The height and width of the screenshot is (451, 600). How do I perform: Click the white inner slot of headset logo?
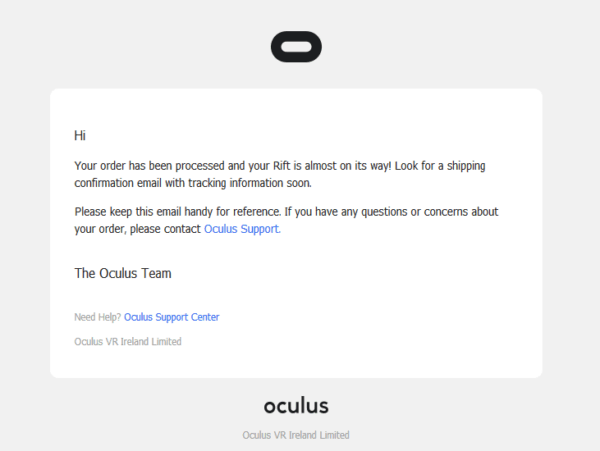296,47
